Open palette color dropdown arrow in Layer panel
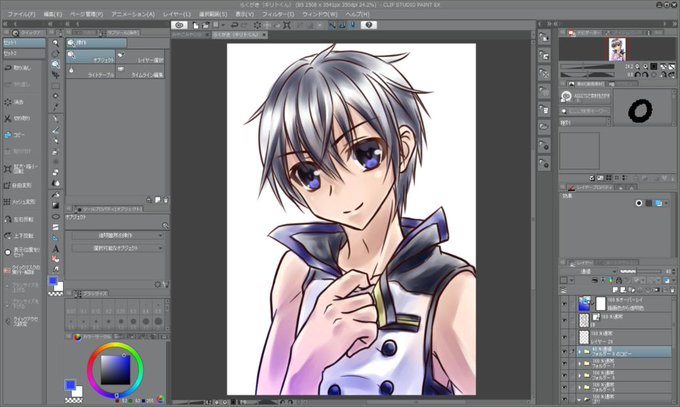 pyautogui.click(x=572, y=280)
